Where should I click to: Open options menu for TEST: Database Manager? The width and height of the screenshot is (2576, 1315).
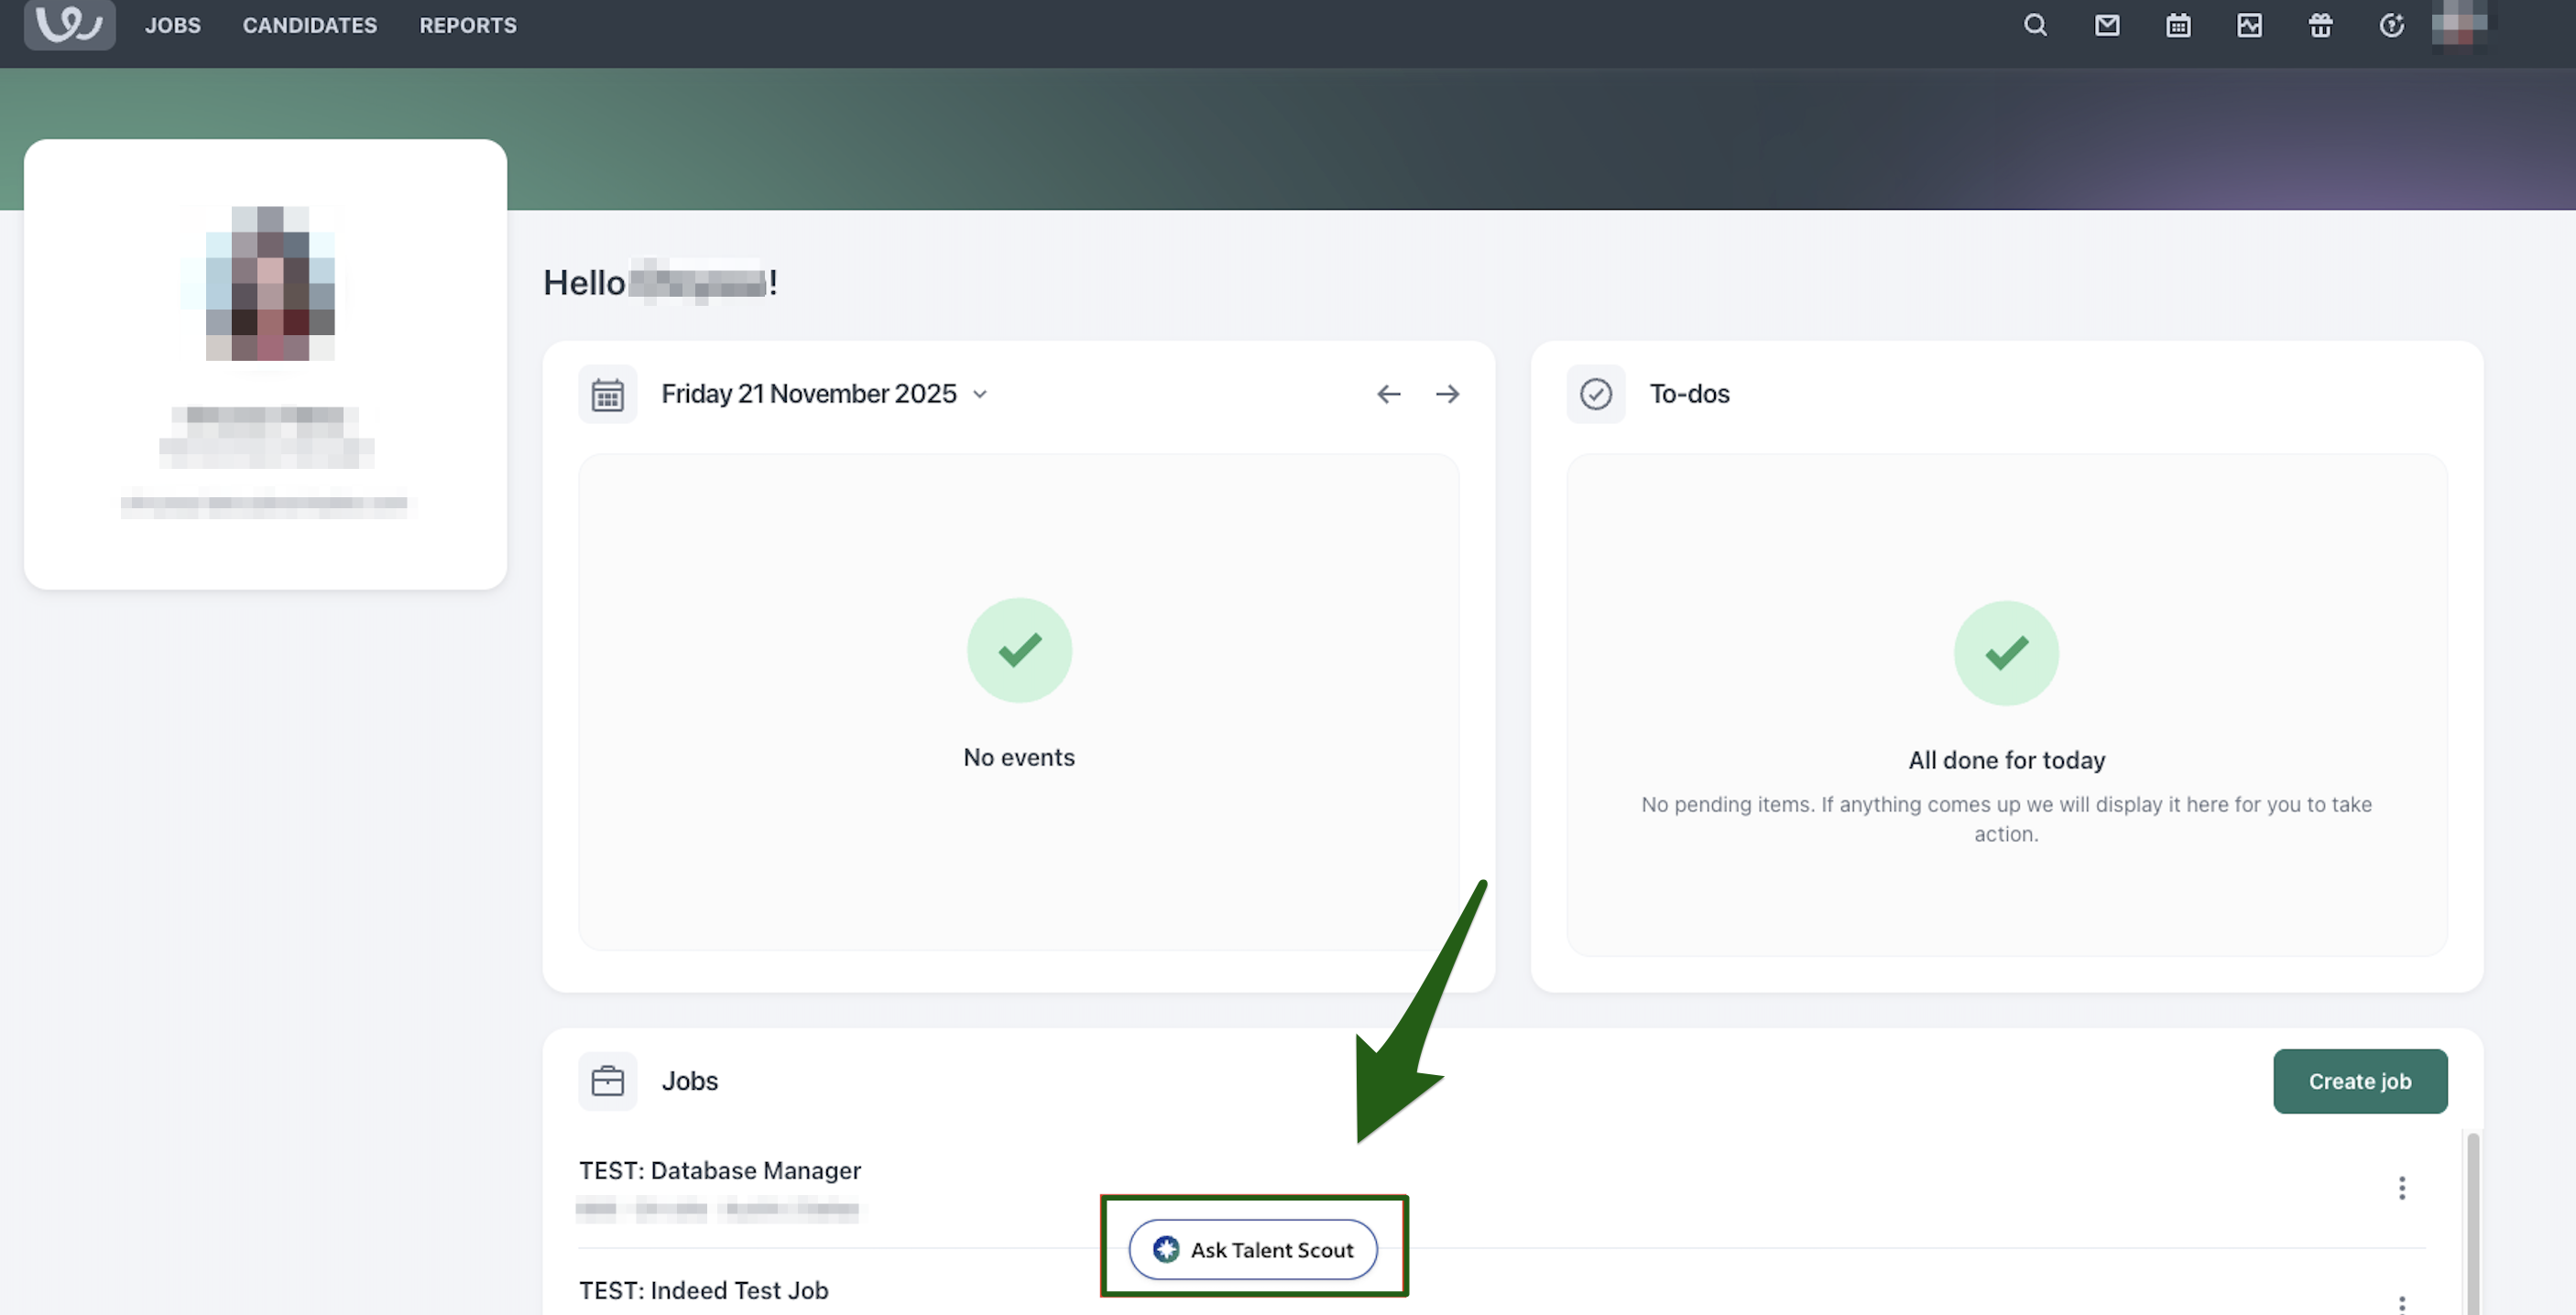[2401, 1188]
